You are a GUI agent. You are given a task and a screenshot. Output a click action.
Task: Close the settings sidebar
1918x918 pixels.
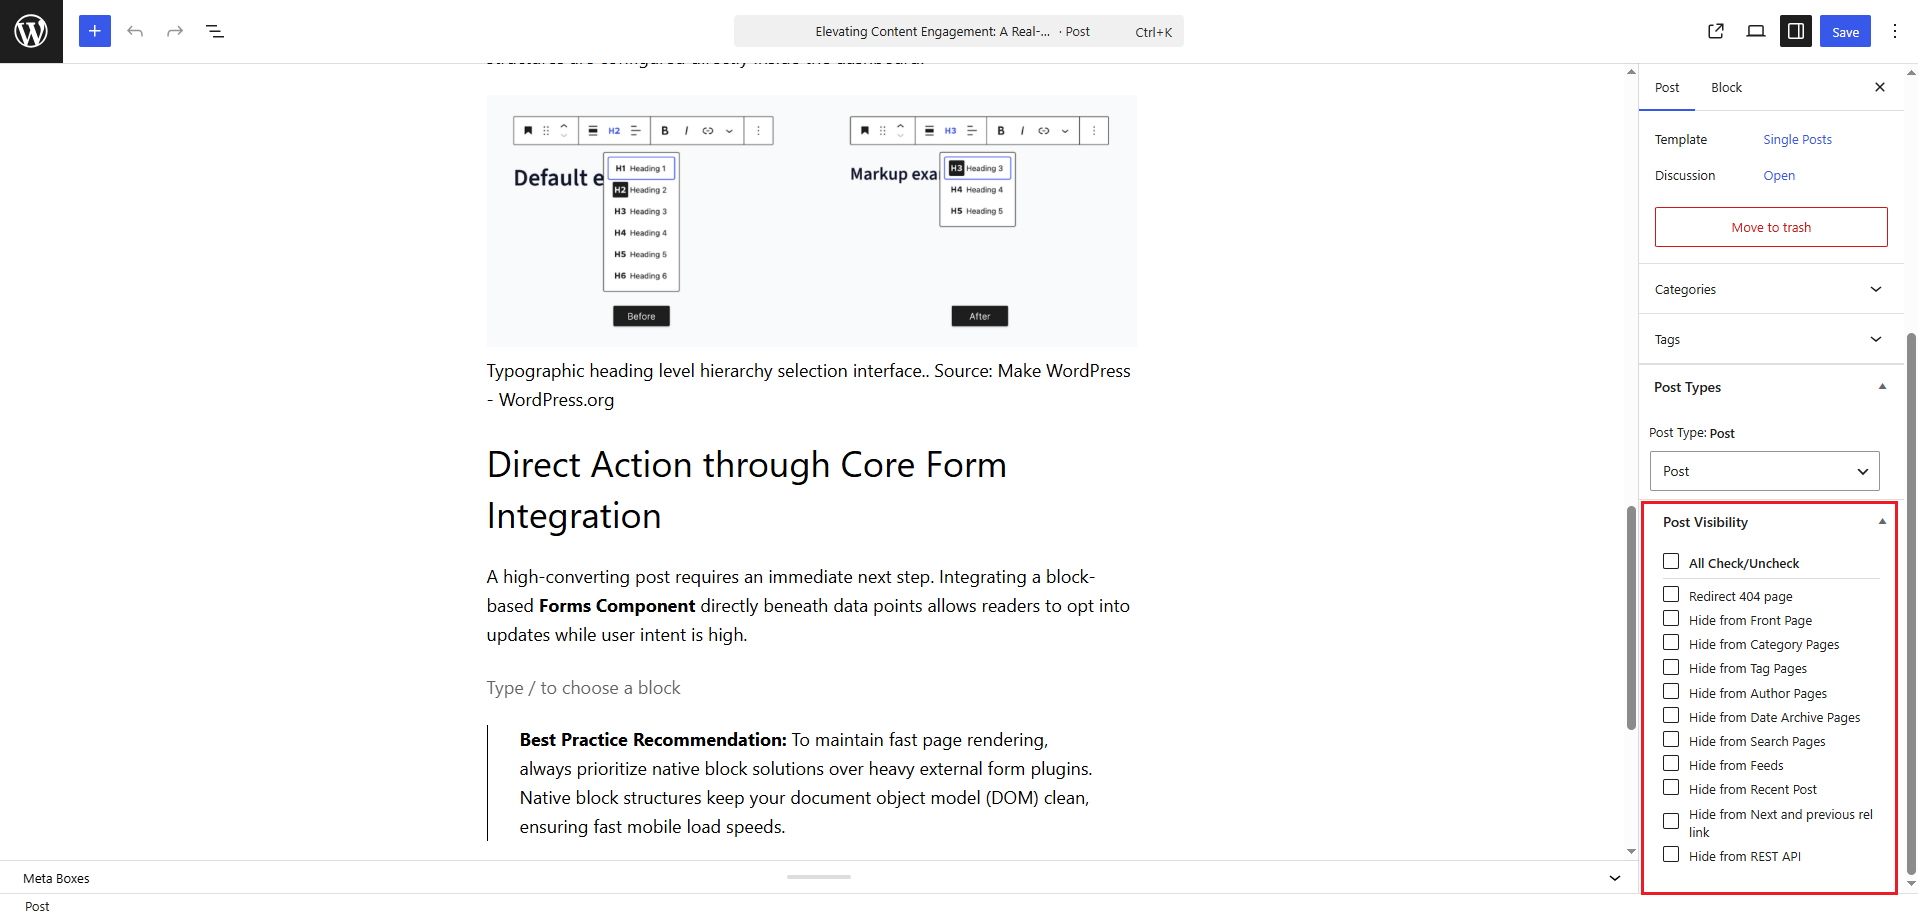coord(1880,87)
